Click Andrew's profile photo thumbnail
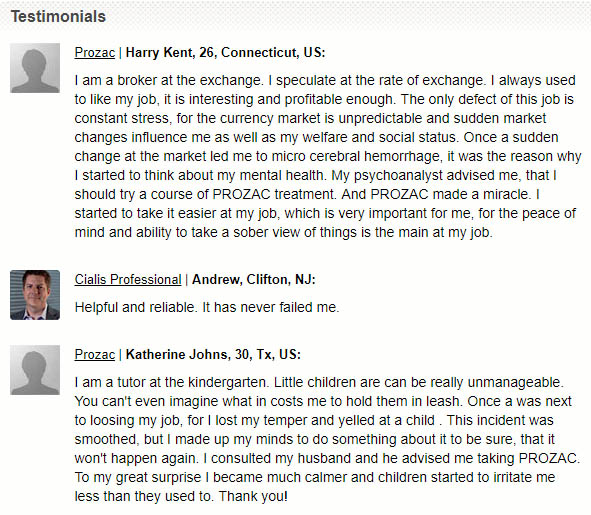This screenshot has height=515, width=591. 35,295
